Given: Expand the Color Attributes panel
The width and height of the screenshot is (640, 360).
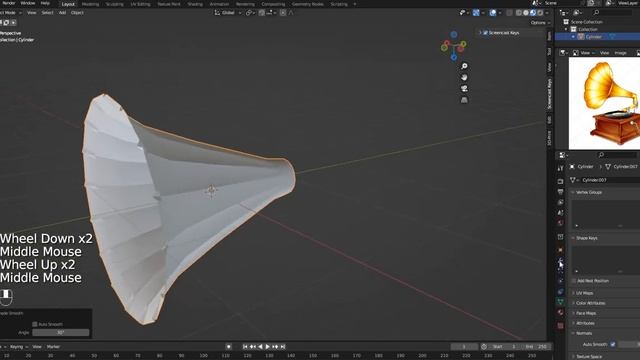Looking at the screenshot, I should pyautogui.click(x=590, y=303).
